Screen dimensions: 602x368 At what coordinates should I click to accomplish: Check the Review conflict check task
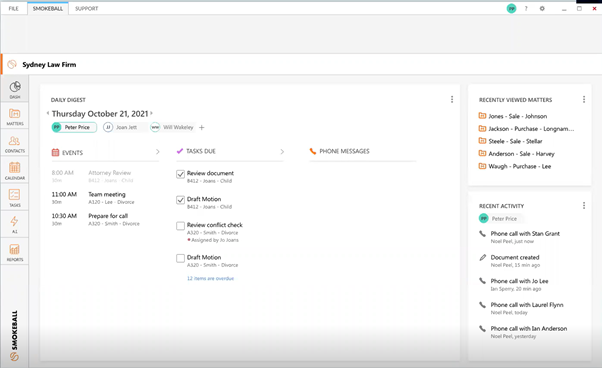[x=180, y=226]
